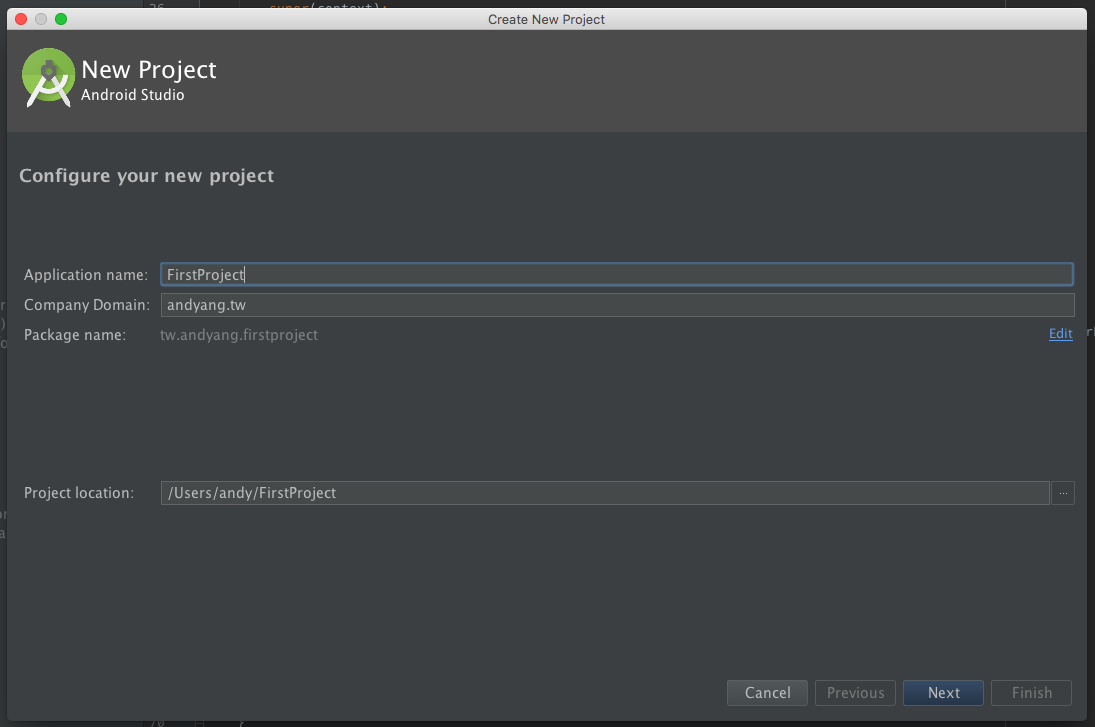Click the 'Configure your new project' heading
This screenshot has height=727, width=1095.
click(x=147, y=176)
